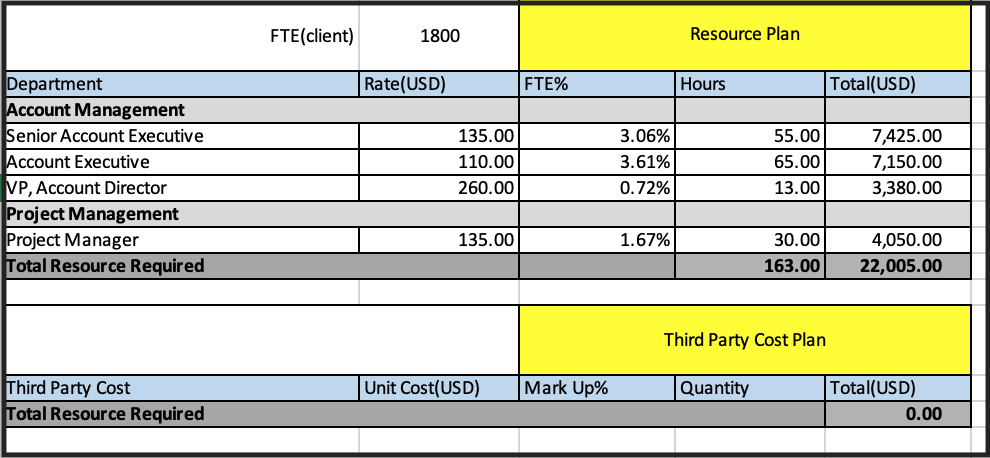Viewport: 990px width, 458px height.
Task: Select the Rate(USD) header cell
Action: tap(439, 84)
